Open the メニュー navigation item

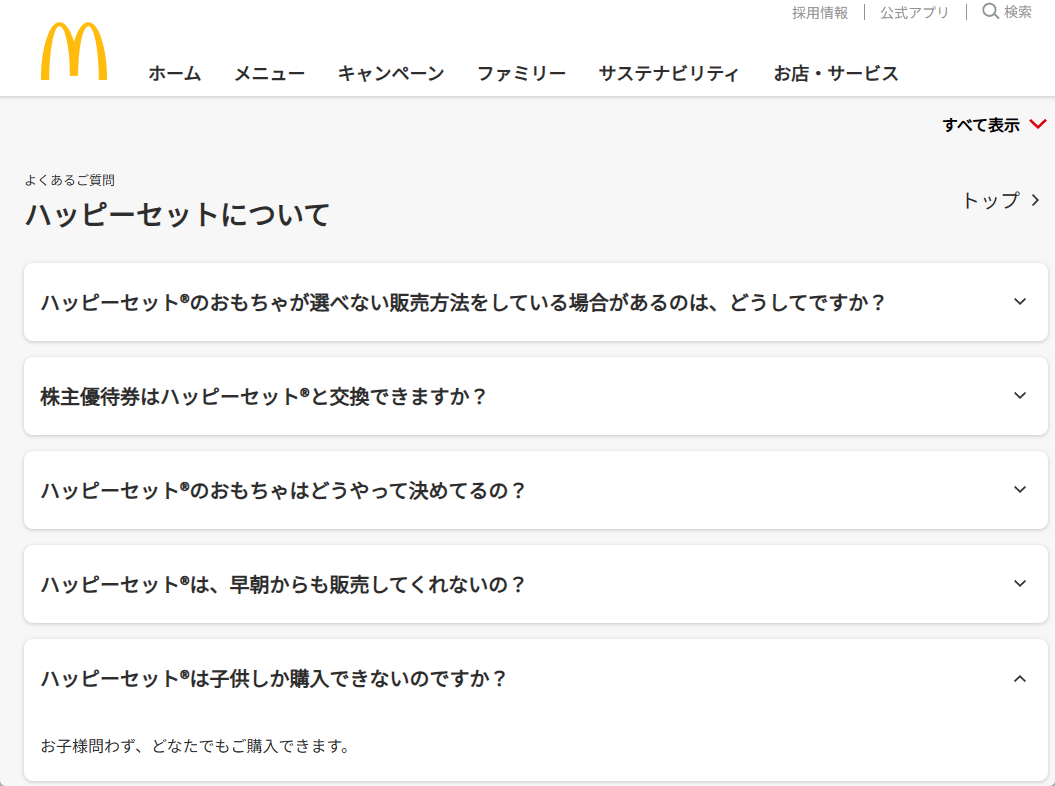click(269, 73)
